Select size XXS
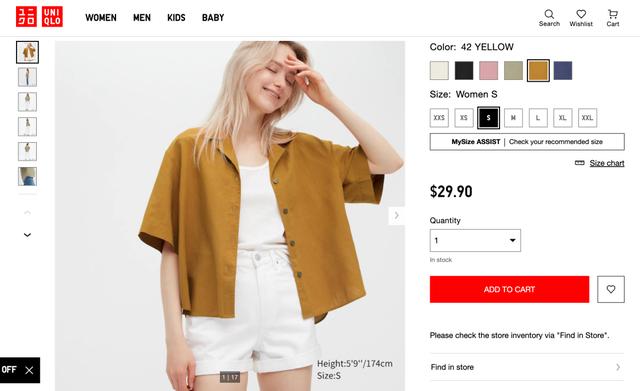This screenshot has height=391, width=640. coord(439,118)
